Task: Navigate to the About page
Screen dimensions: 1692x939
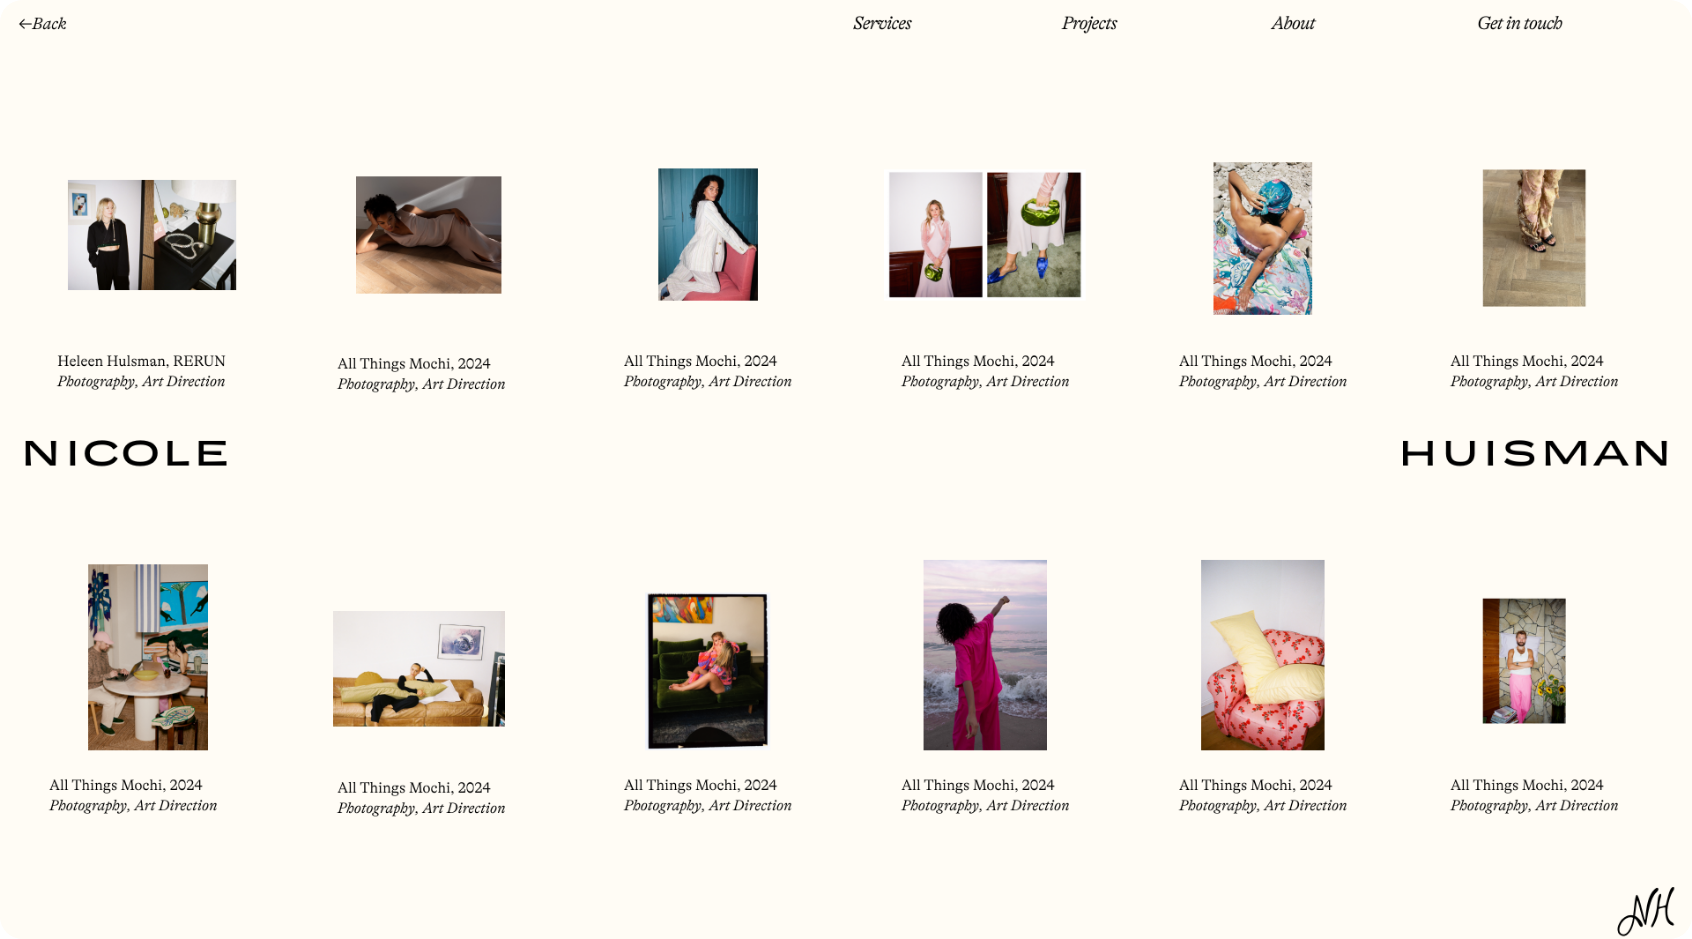Action: 1293,23
